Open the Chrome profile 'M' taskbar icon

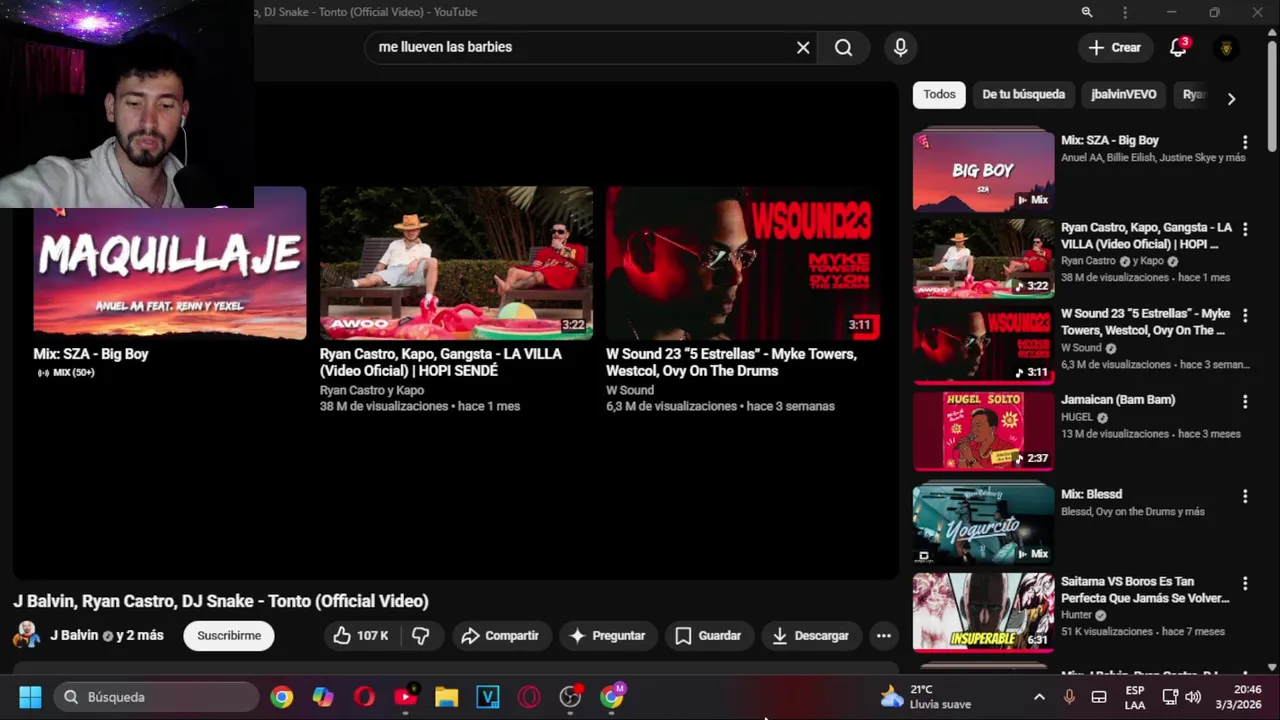click(x=611, y=697)
